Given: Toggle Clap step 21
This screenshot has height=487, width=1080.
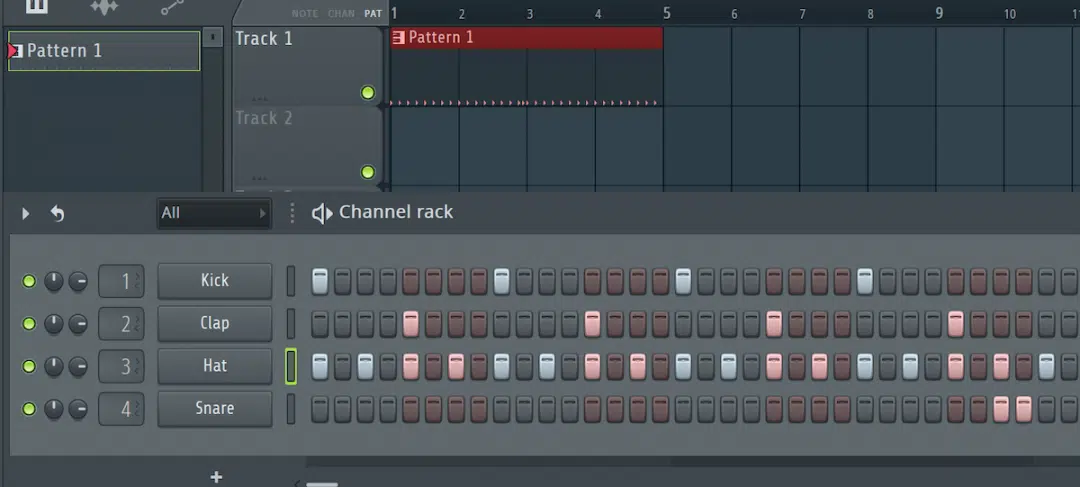Looking at the screenshot, I should coord(773,324).
